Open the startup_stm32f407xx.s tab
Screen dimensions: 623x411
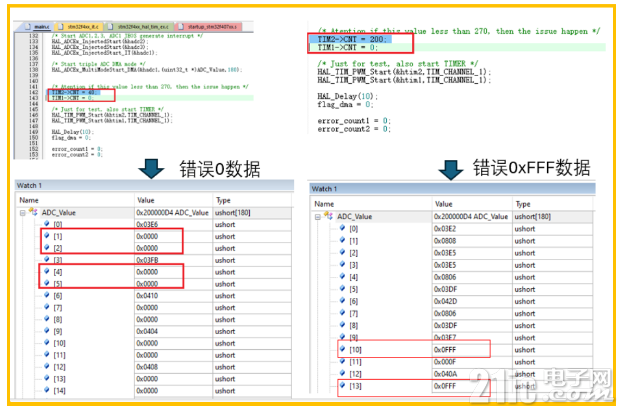click(208, 27)
